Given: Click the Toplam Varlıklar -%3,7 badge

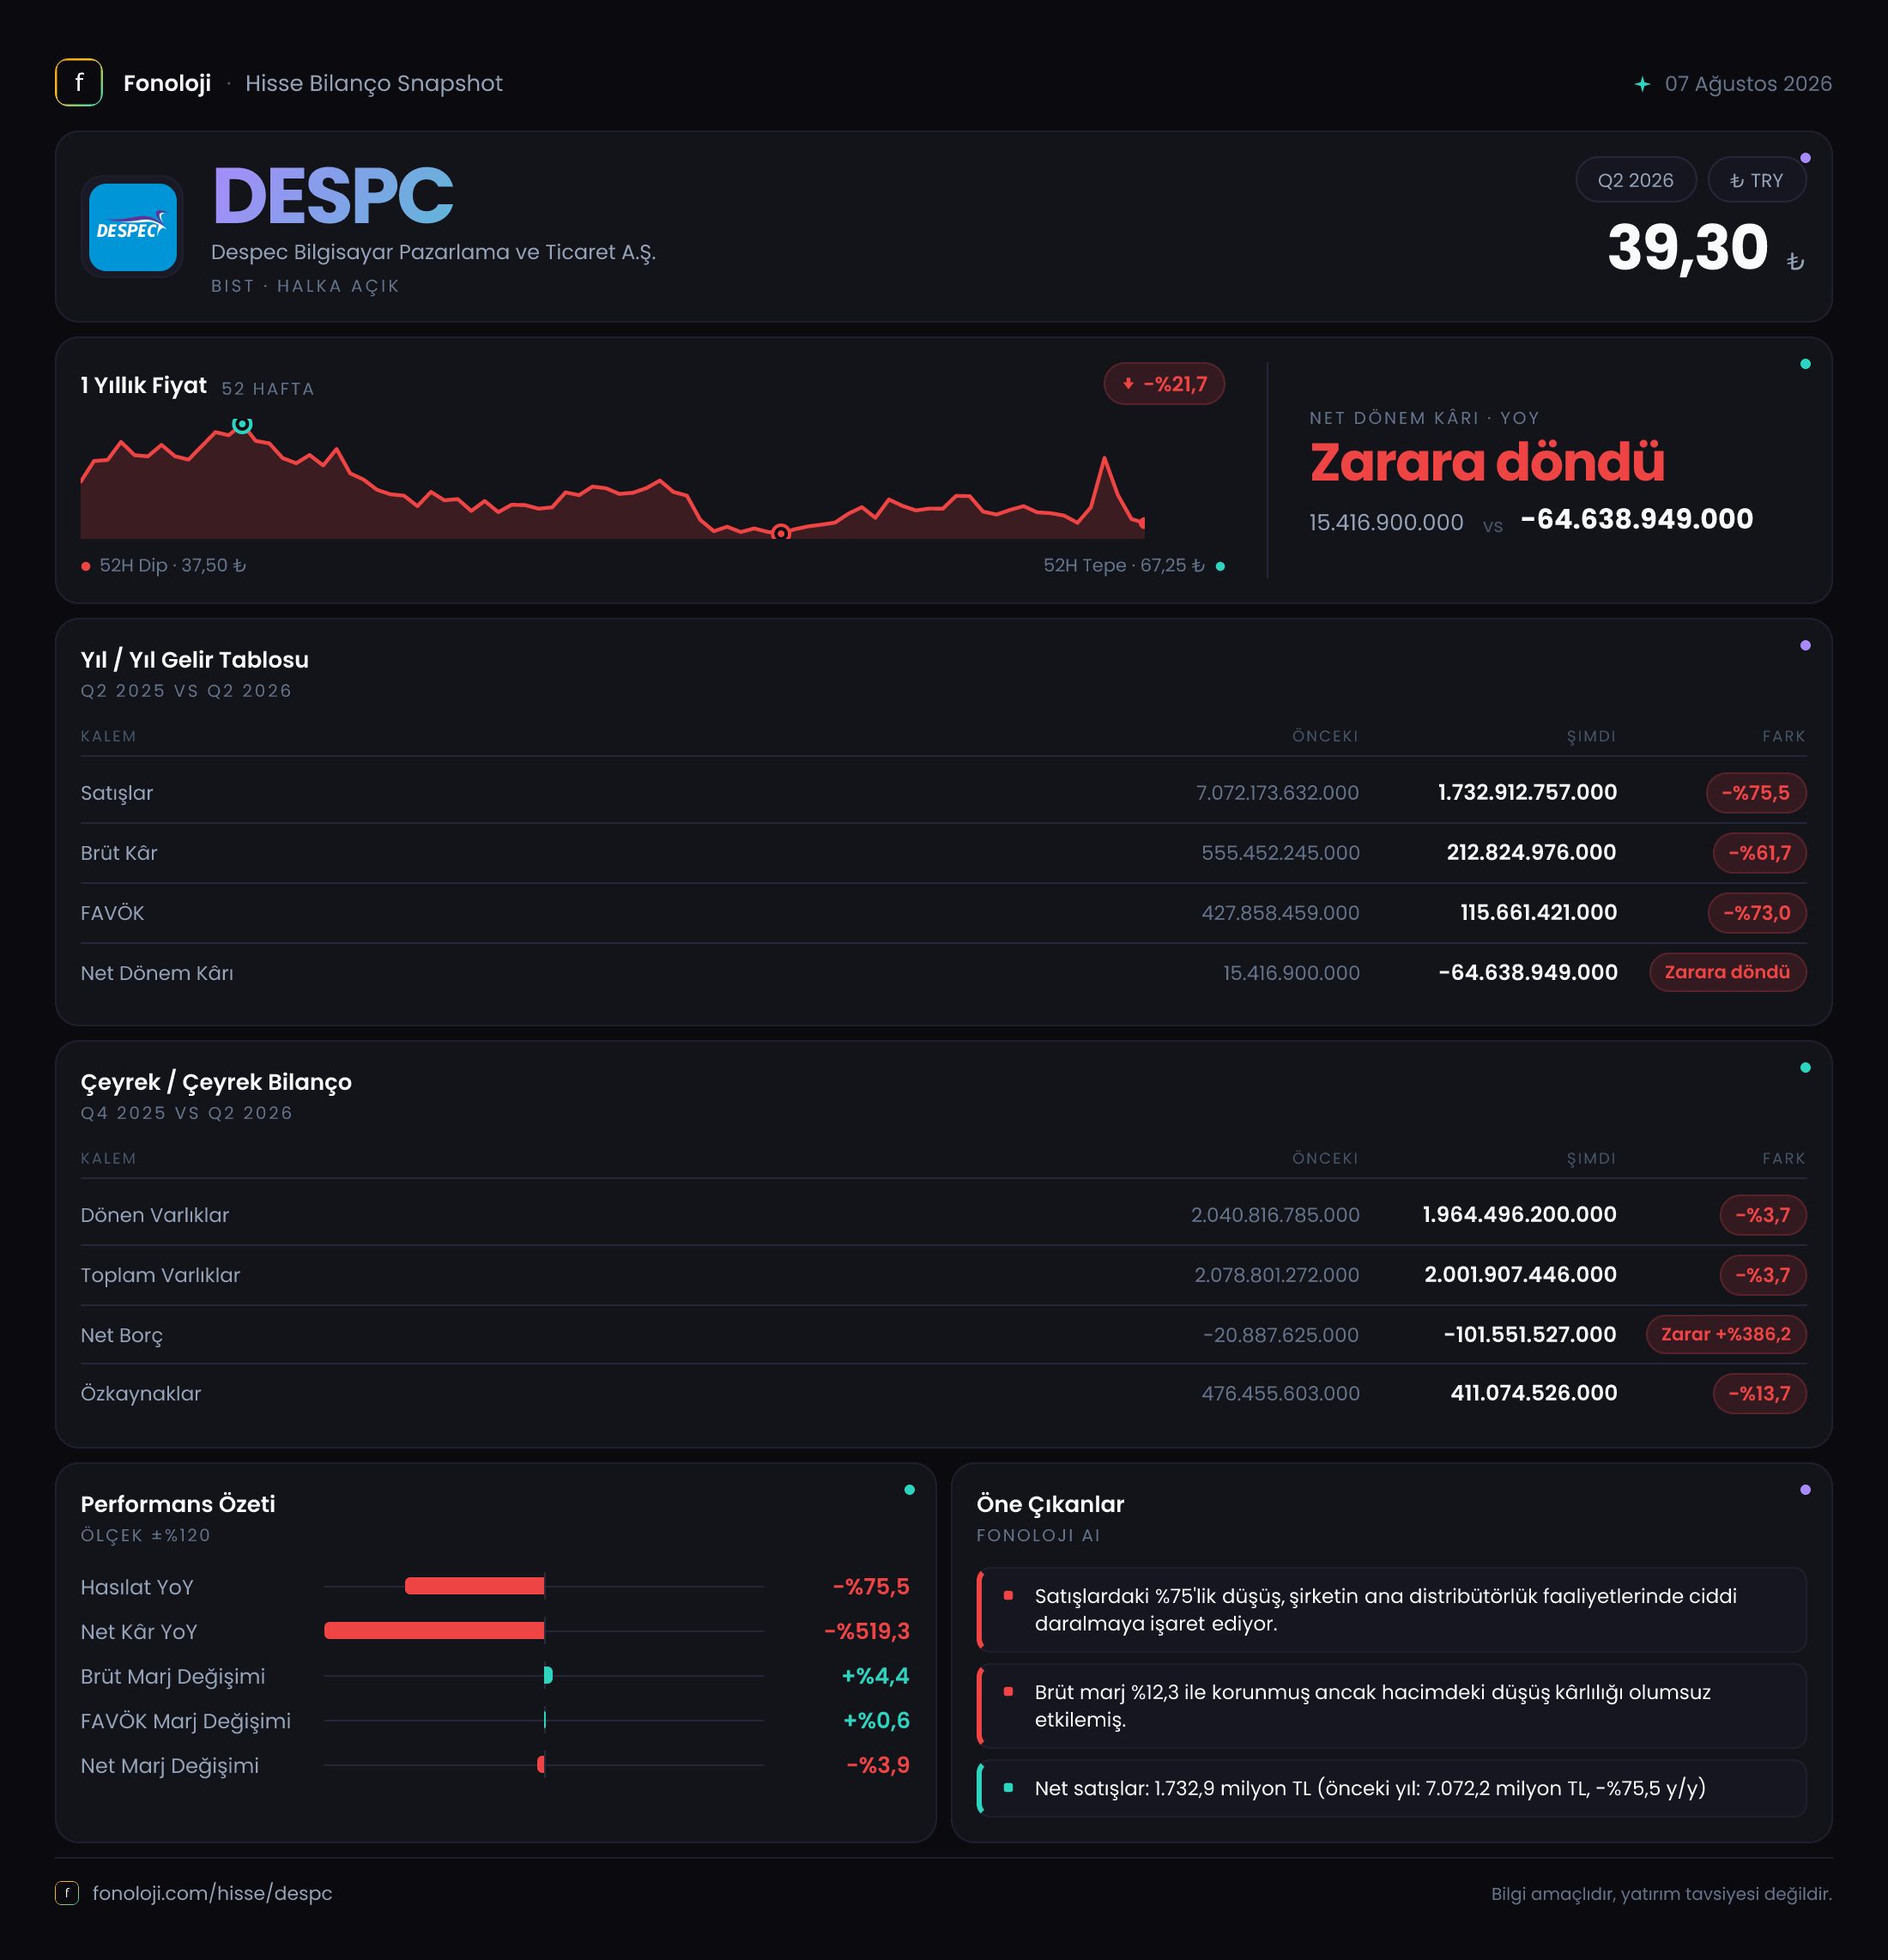Looking at the screenshot, I should pos(1763,1275).
